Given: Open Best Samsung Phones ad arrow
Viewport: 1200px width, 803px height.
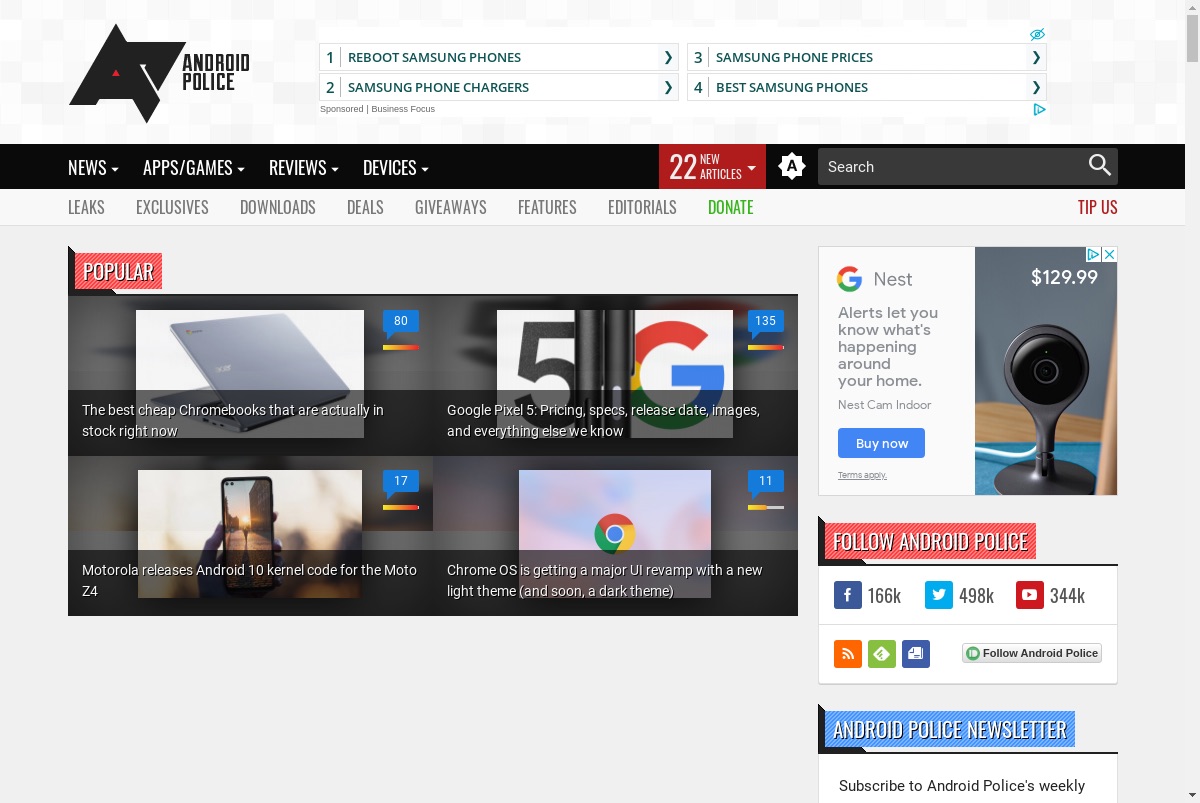Looking at the screenshot, I should [1036, 87].
